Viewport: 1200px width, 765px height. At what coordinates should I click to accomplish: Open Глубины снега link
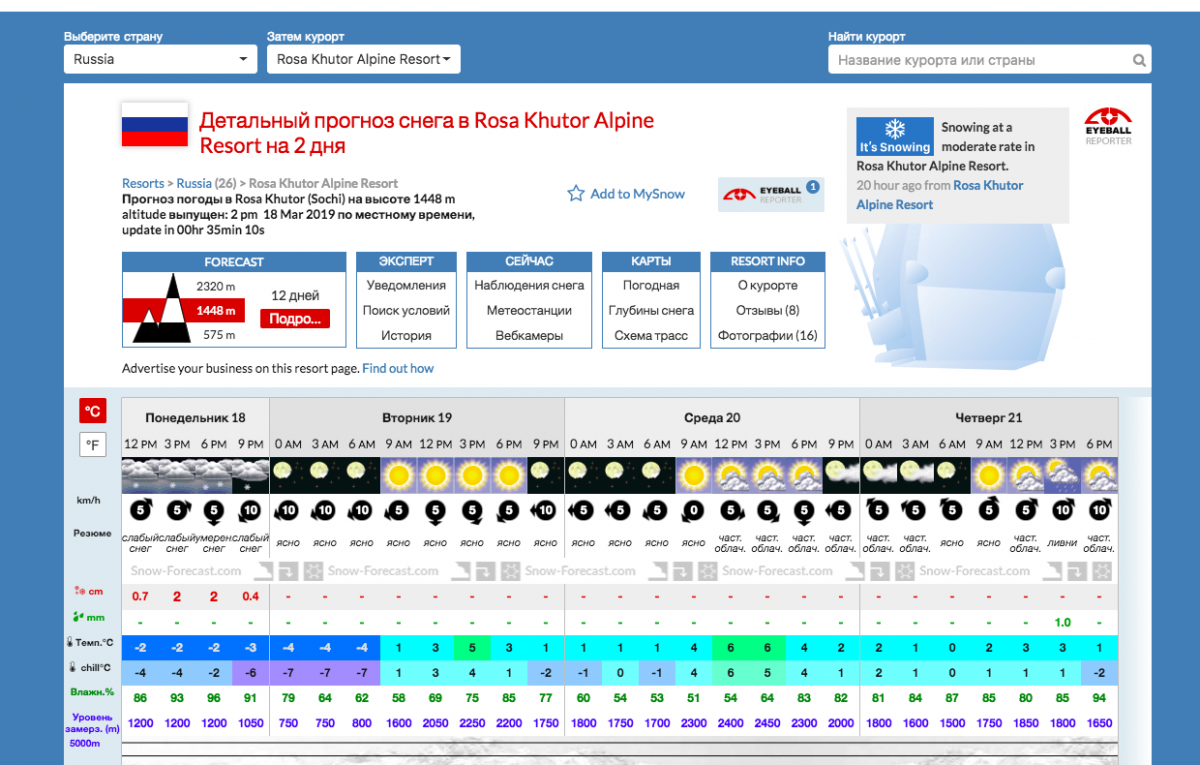(651, 310)
